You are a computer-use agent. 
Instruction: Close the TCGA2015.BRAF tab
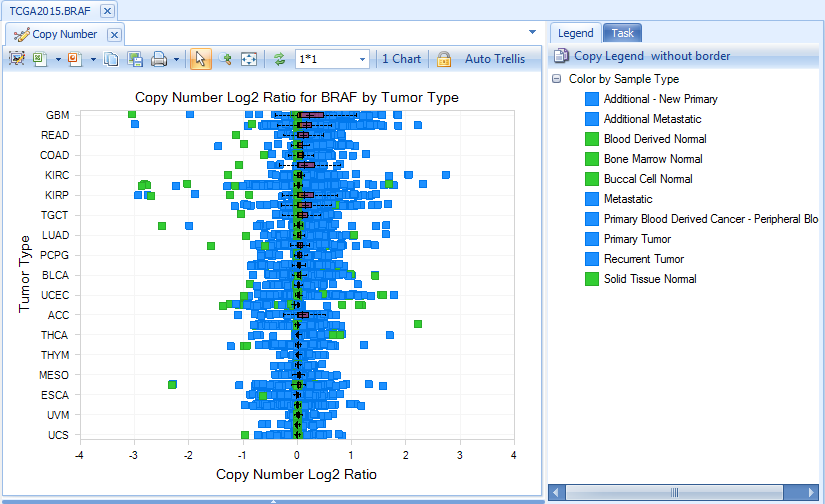(x=107, y=11)
